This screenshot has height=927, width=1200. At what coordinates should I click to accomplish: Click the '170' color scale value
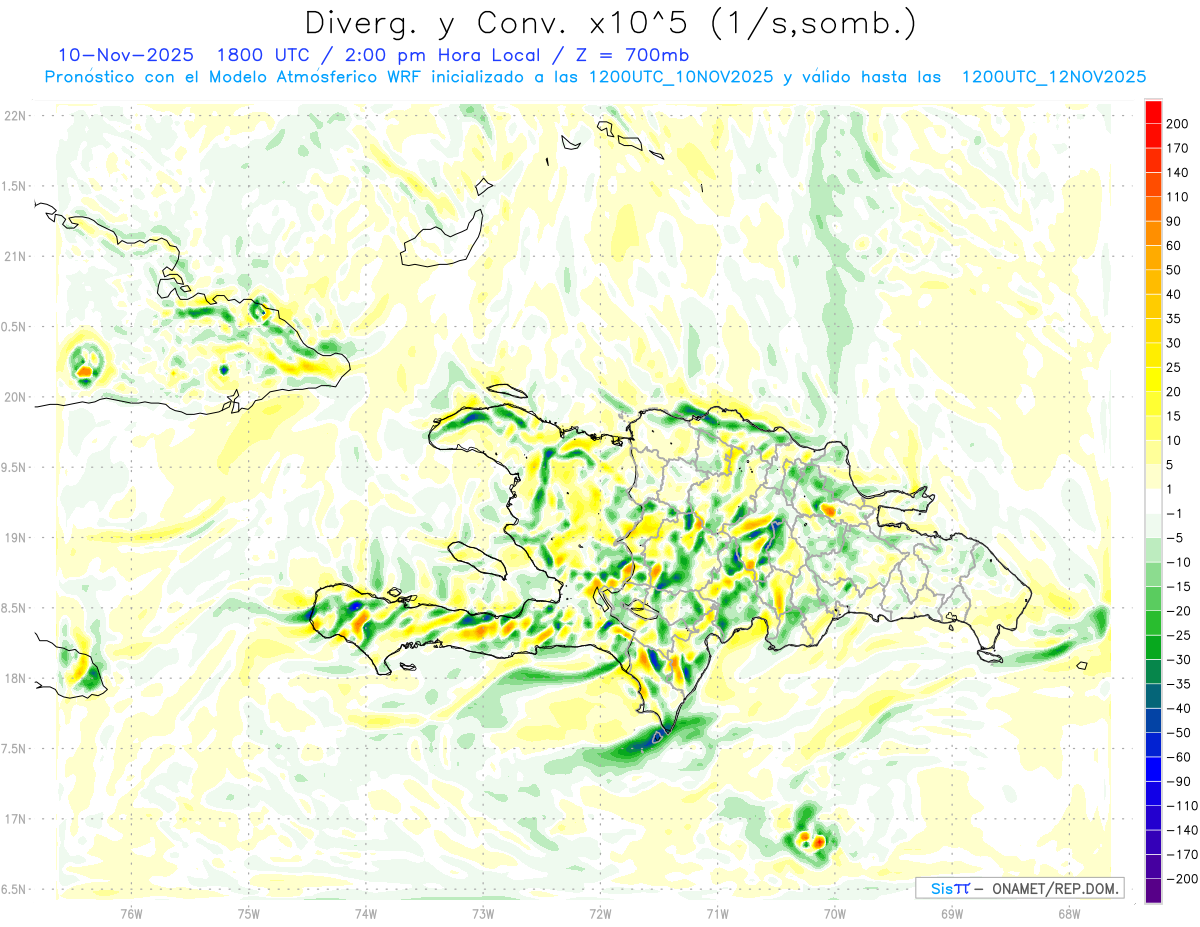(1178, 149)
